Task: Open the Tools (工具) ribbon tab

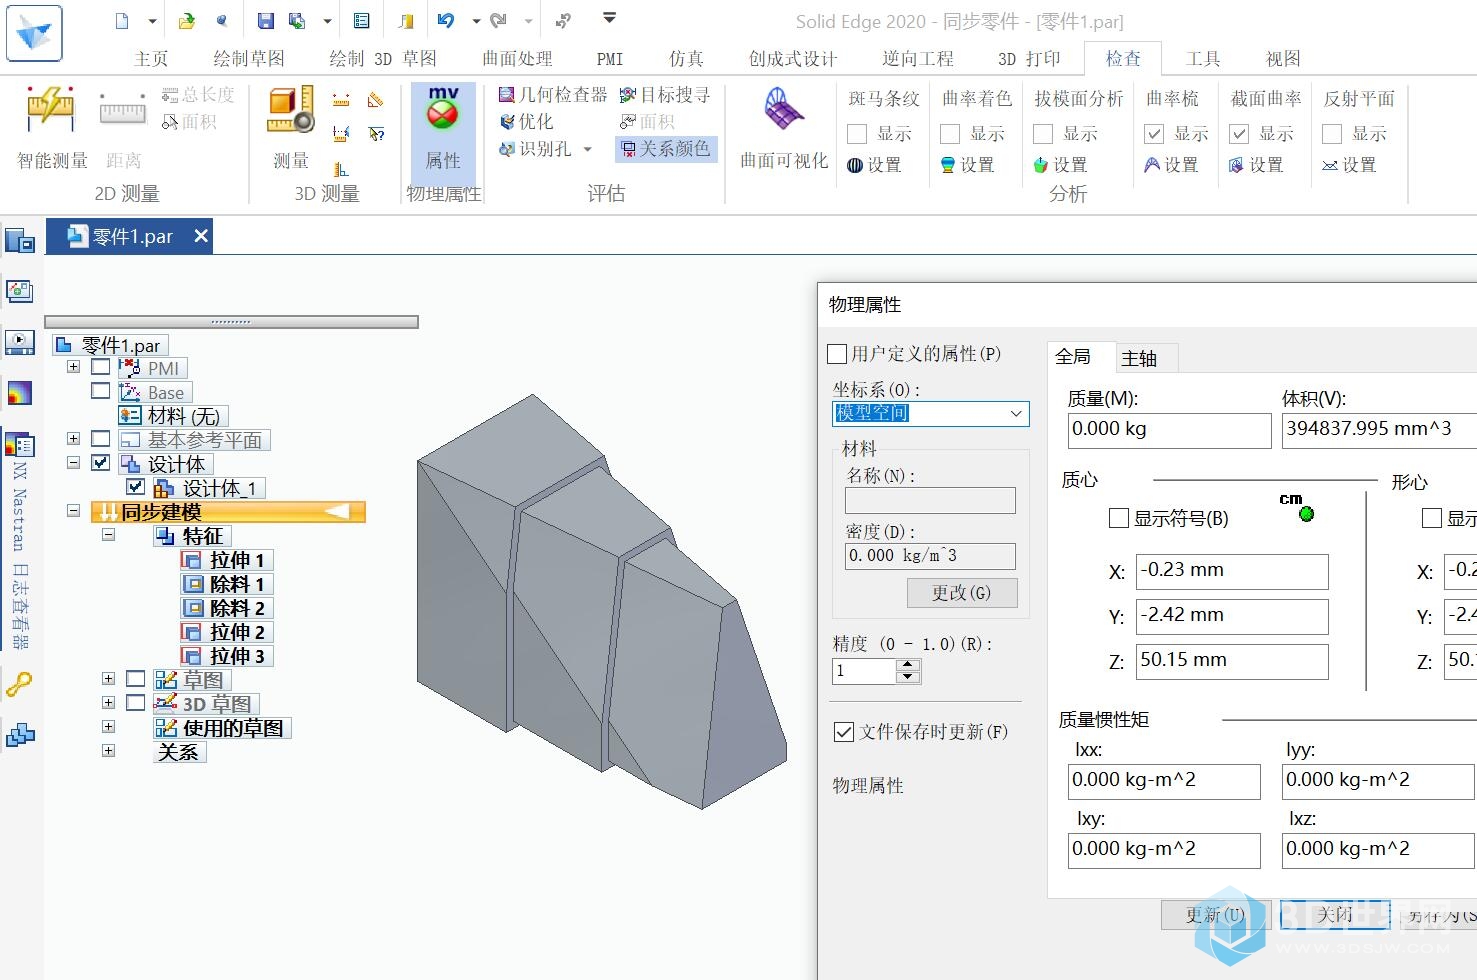Action: tap(1203, 59)
